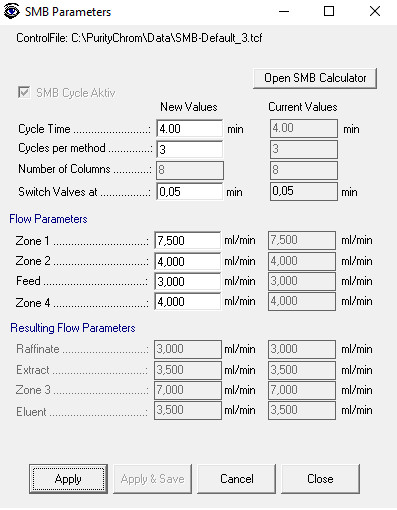Viewport: 397px width, 510px height.
Task: Click the Apply button
Action: point(68,479)
